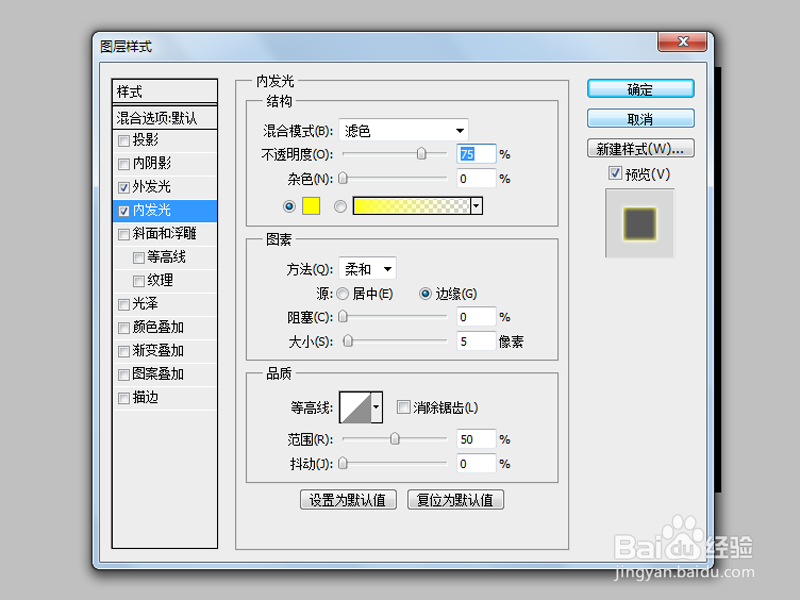Viewport: 800px width, 600px height.
Task: Click the 范围 range value field
Action: tap(477, 439)
